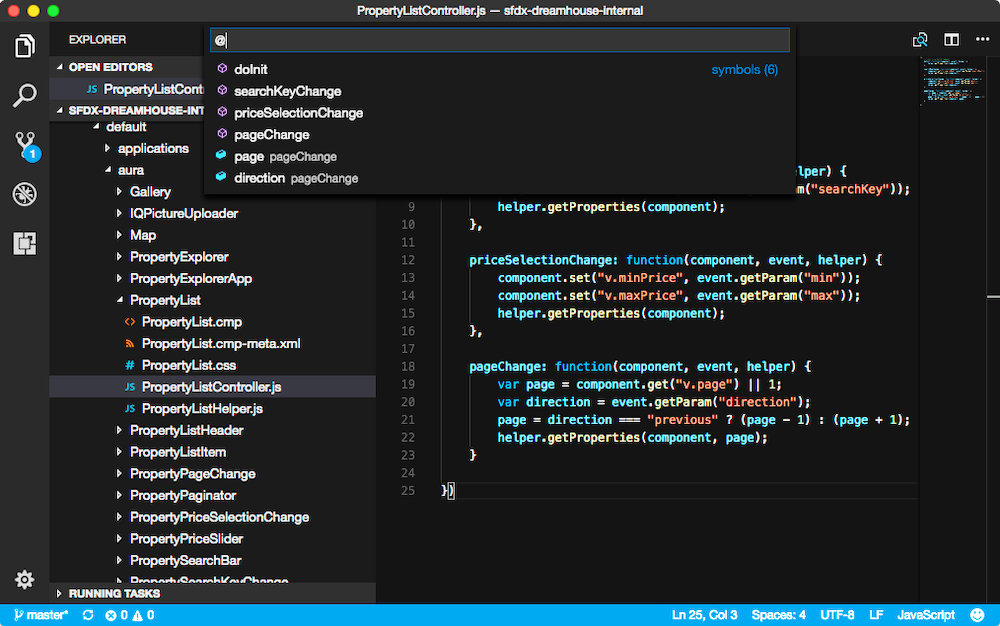Image resolution: width=1000 pixels, height=626 pixels.
Task: Click the master branch indicator
Action: tap(40, 615)
